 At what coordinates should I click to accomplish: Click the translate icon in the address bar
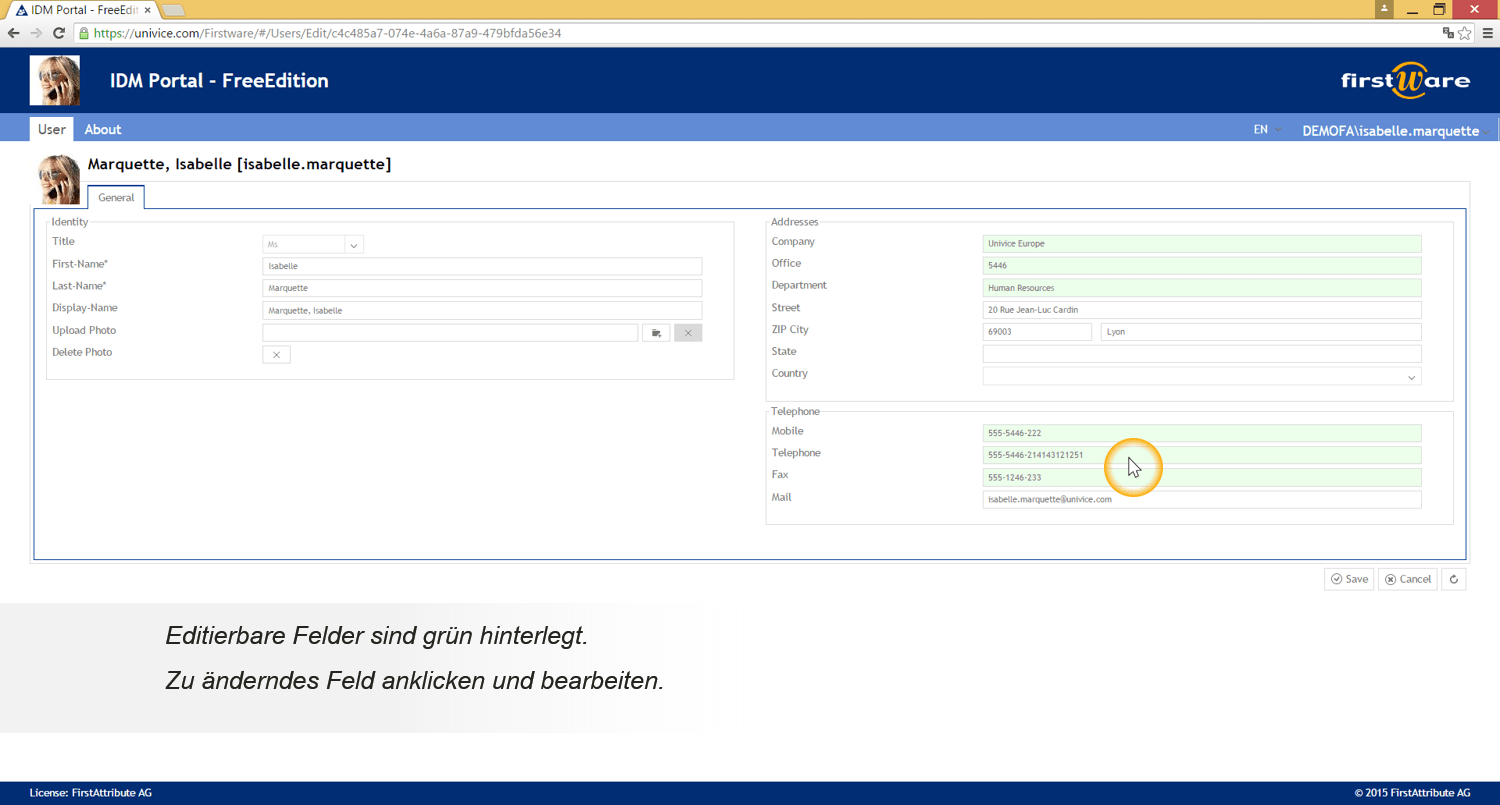pyautogui.click(x=1448, y=33)
